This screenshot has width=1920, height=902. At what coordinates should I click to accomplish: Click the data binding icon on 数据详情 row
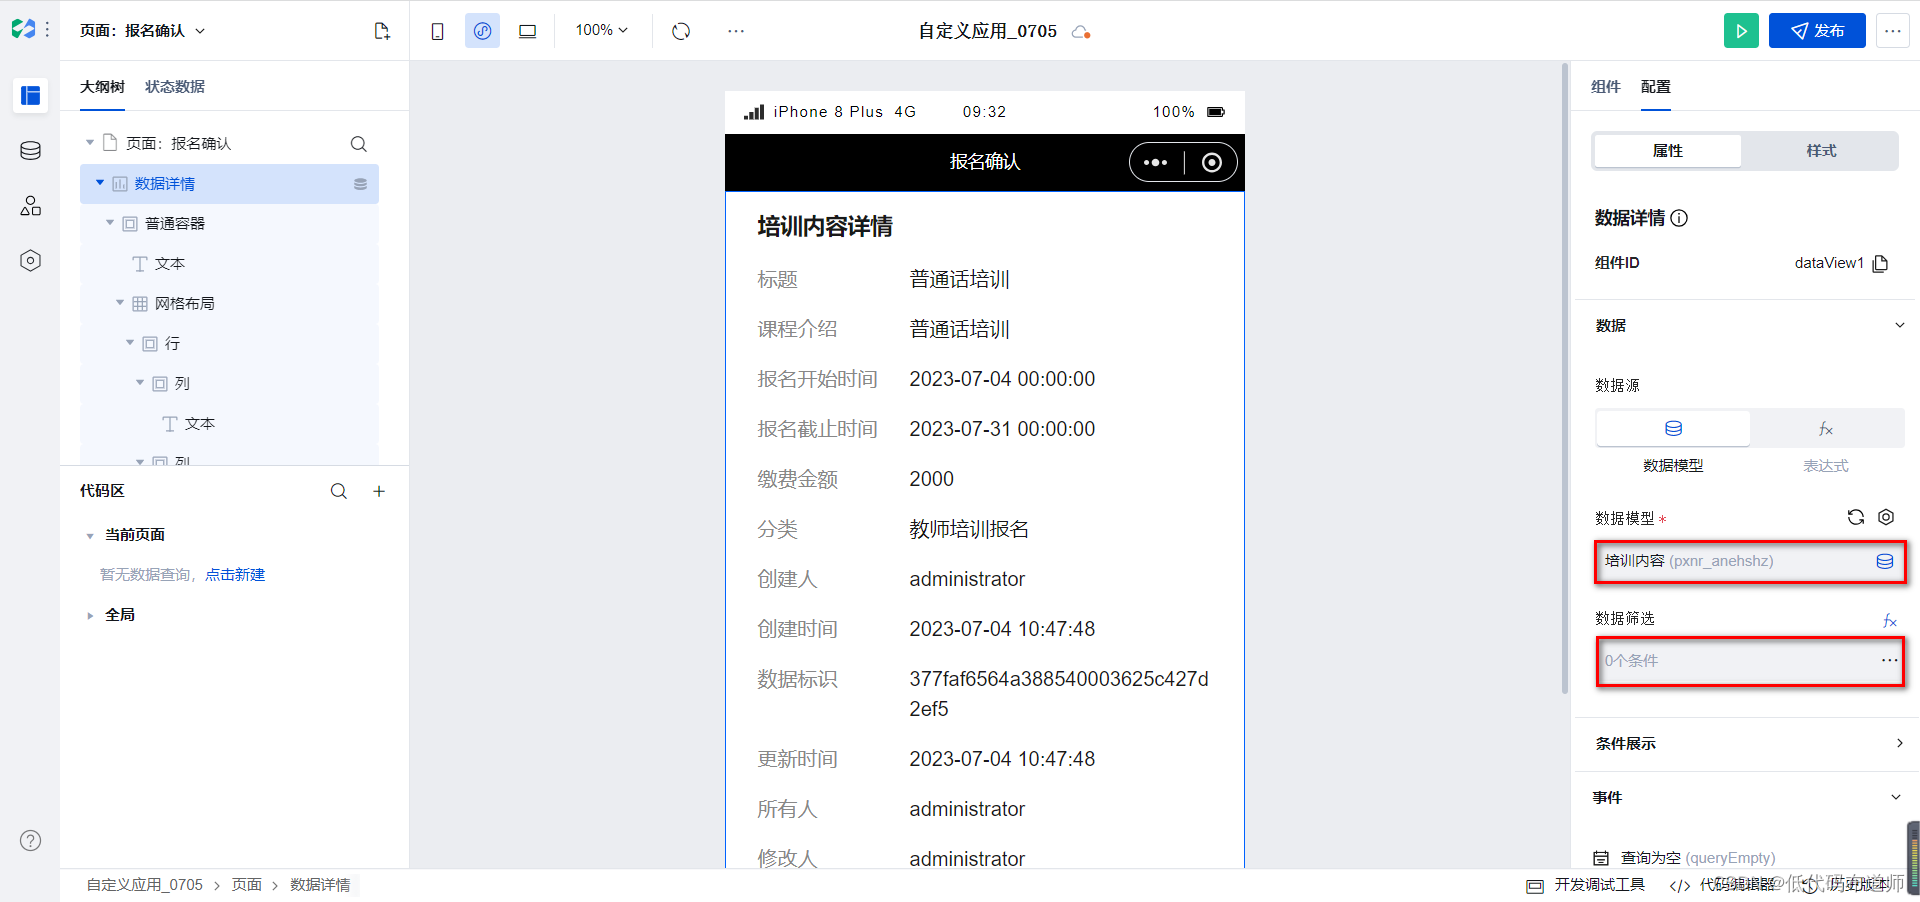361,184
